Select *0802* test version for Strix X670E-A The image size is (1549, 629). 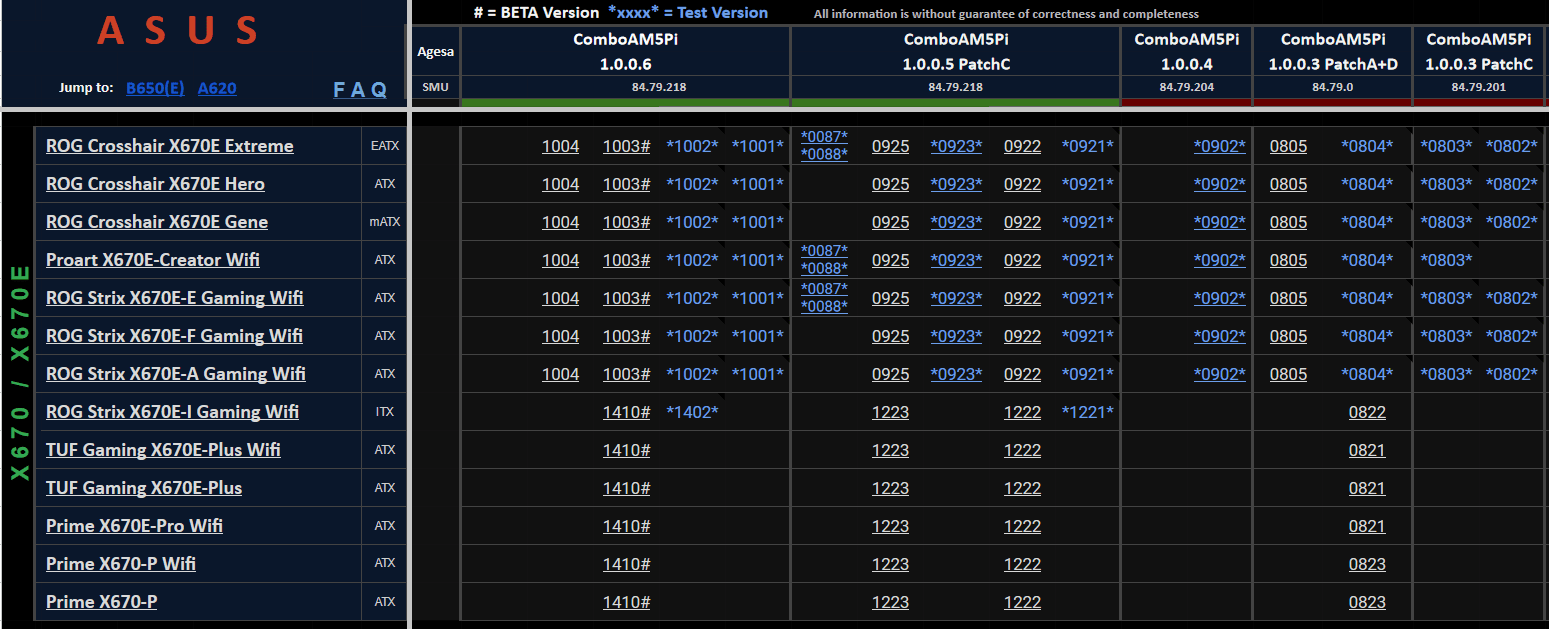(x=1512, y=374)
